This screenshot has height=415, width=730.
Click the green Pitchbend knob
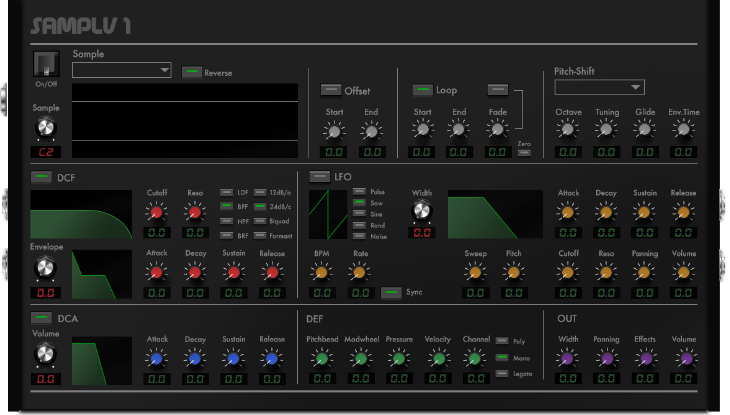tap(322, 359)
